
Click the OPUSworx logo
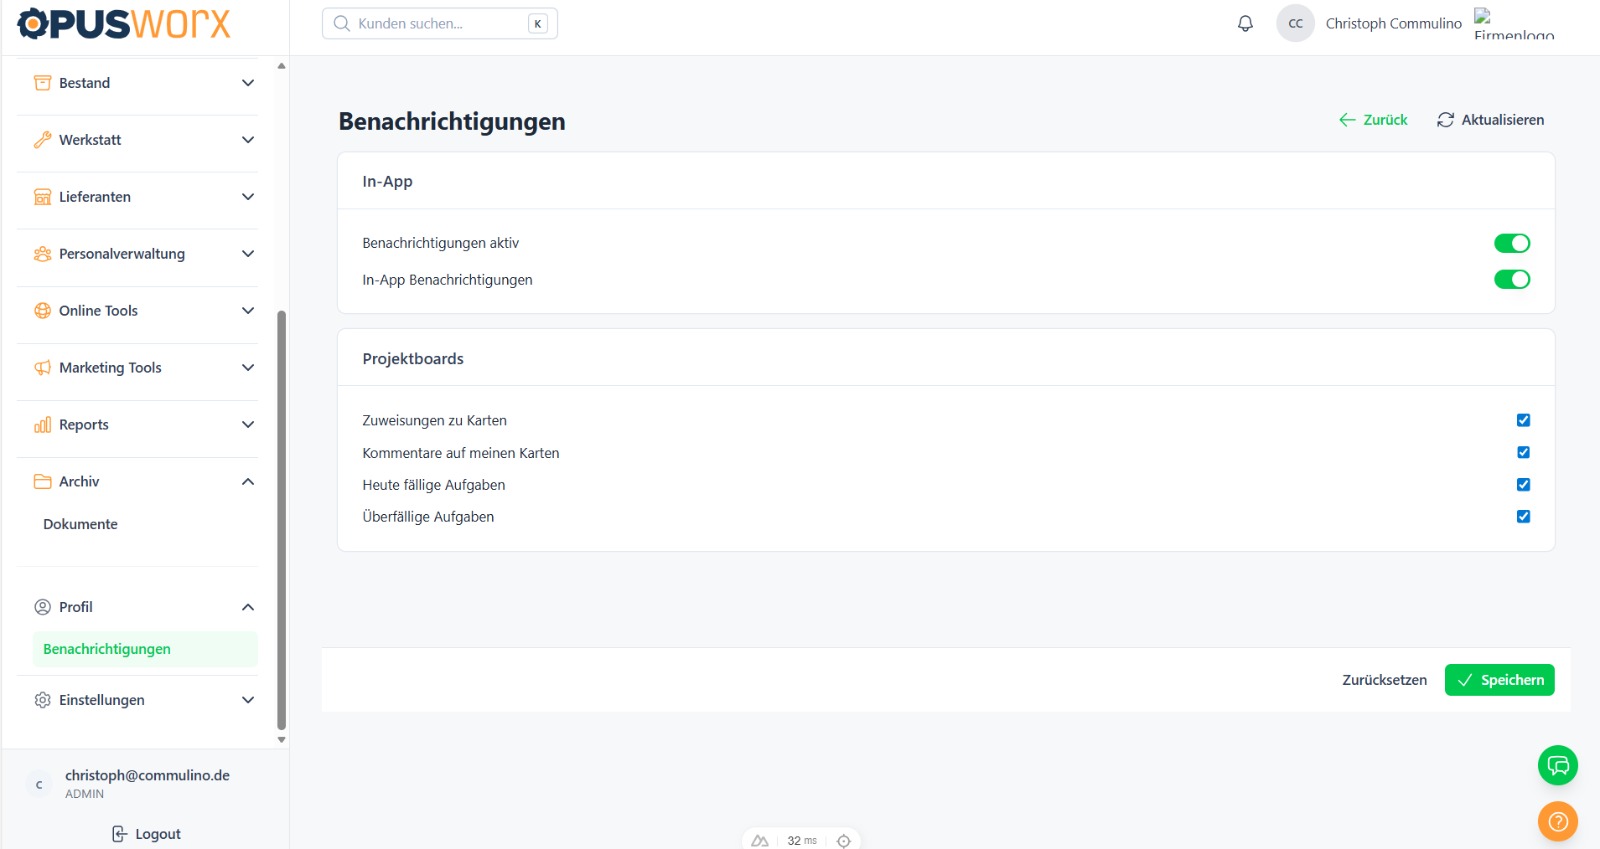coord(124,24)
